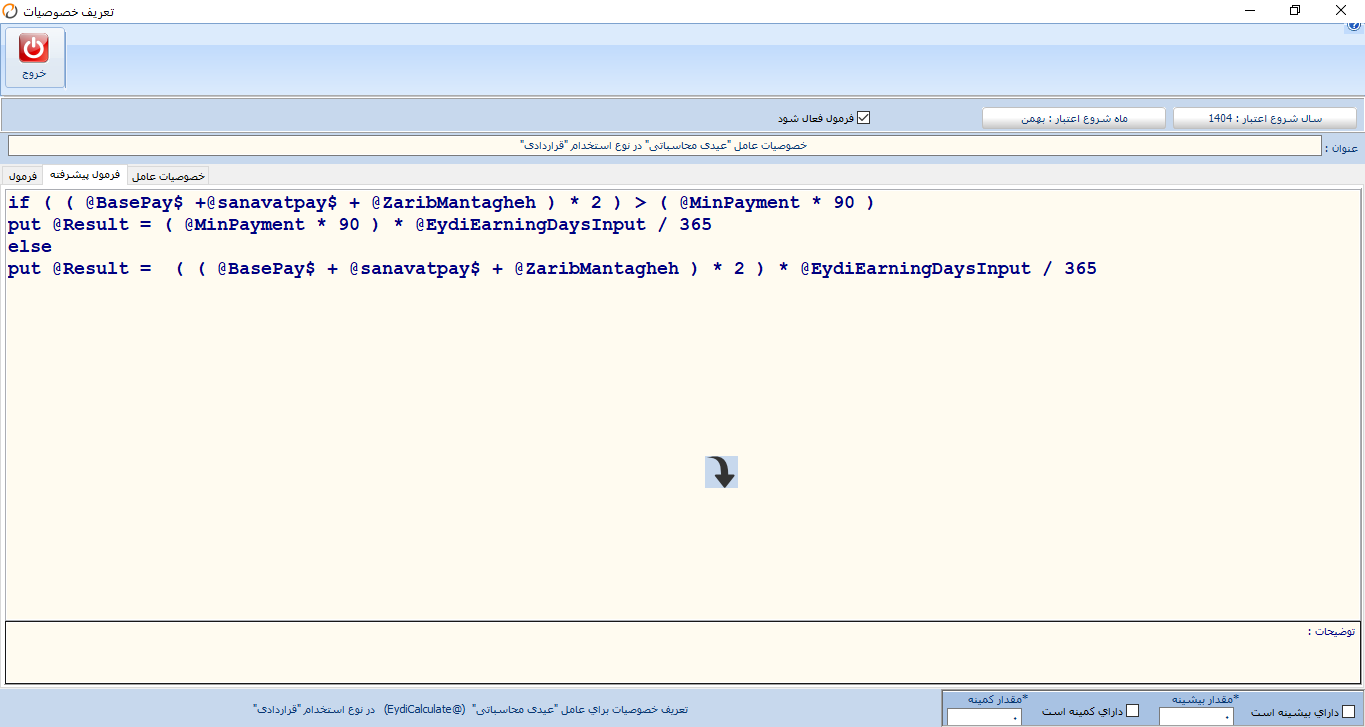Image resolution: width=1365 pixels, height=727 pixels.
Task: Open help via the blue question mark icon
Action: pyautogui.click(x=1355, y=27)
